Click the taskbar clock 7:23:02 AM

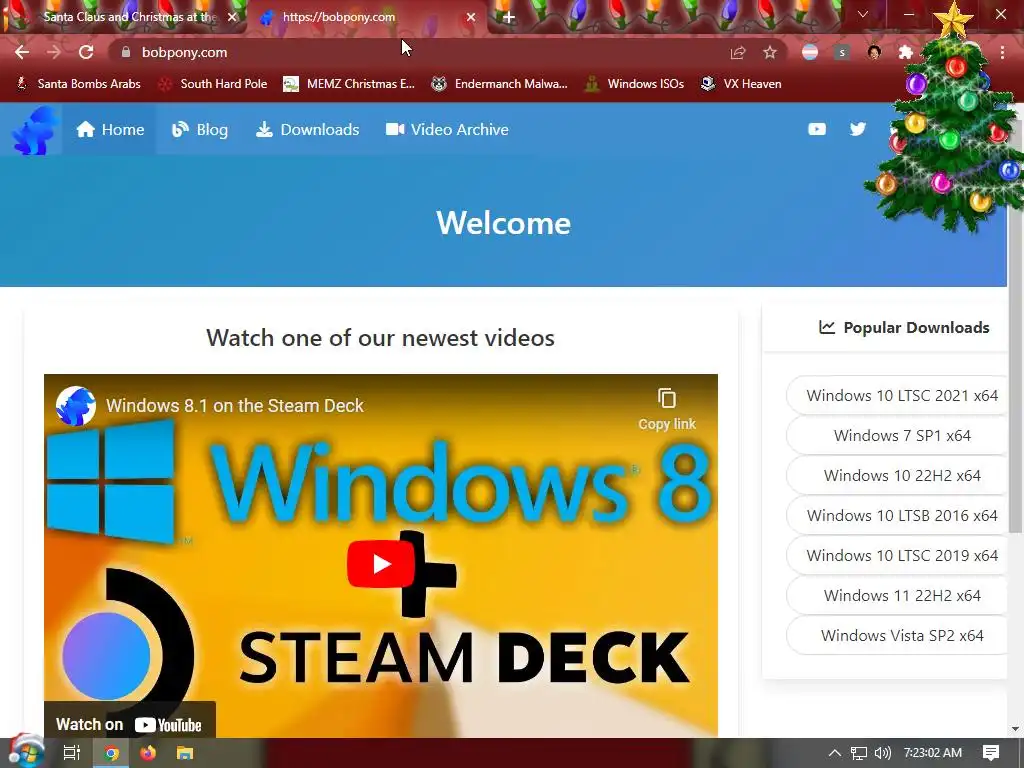point(933,753)
